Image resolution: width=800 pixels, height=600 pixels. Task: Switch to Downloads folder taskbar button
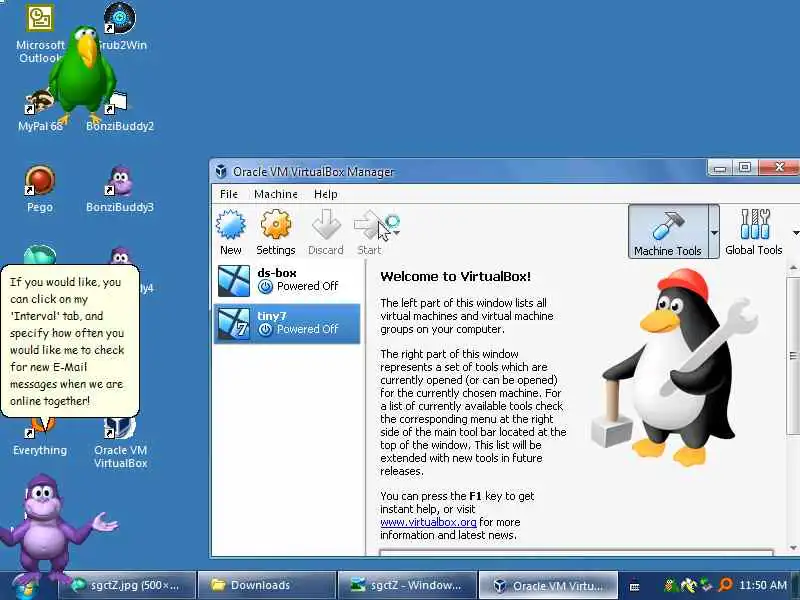pyautogui.click(x=266, y=585)
